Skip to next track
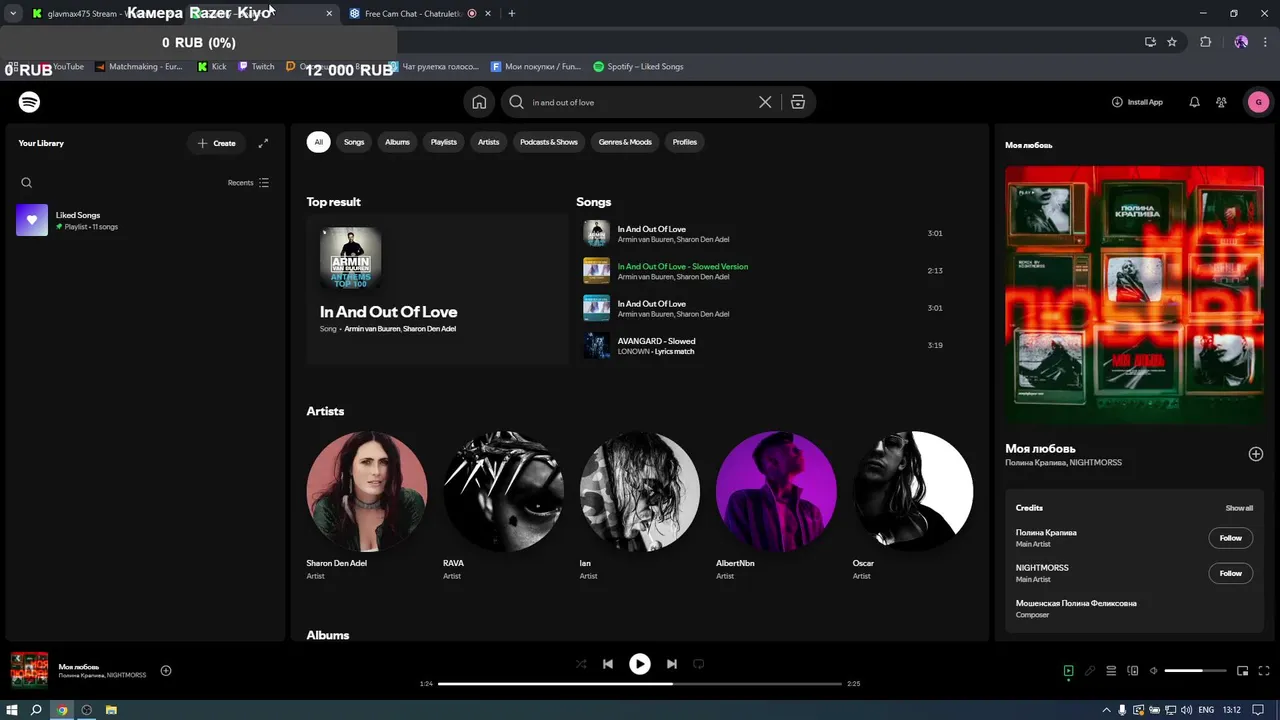 point(672,664)
